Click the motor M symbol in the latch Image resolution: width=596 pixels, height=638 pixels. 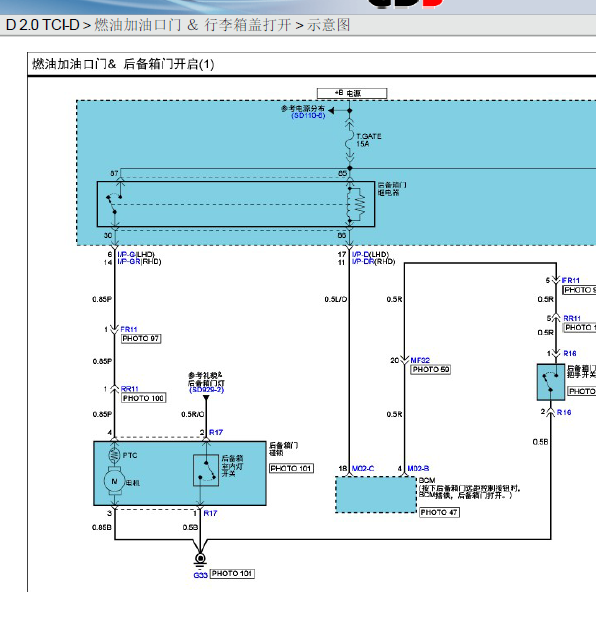[x=114, y=481]
